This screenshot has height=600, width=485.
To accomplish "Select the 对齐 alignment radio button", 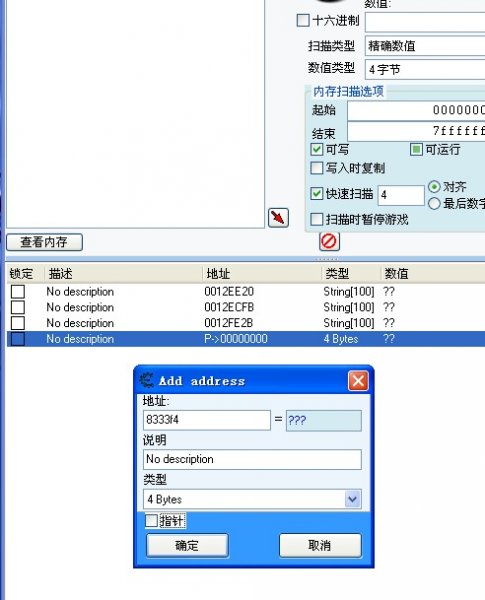I will pos(434,187).
